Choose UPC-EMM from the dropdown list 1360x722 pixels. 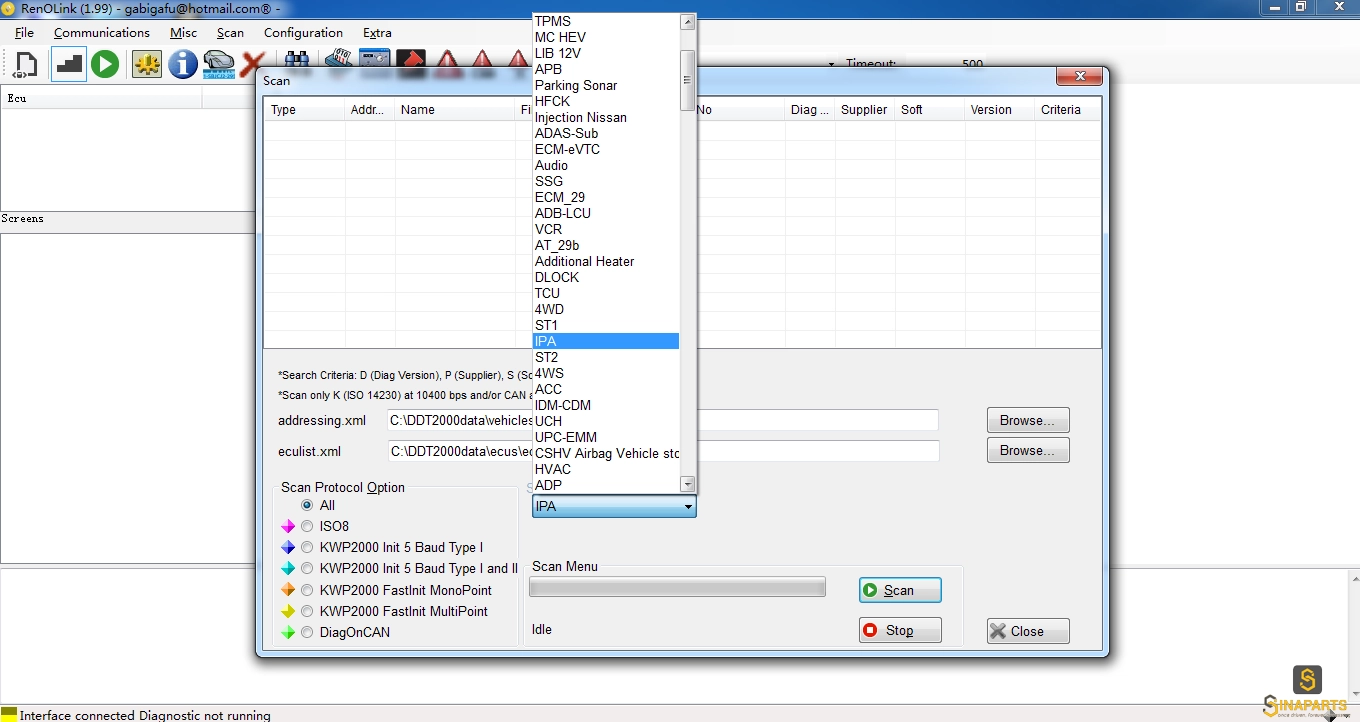(x=606, y=437)
